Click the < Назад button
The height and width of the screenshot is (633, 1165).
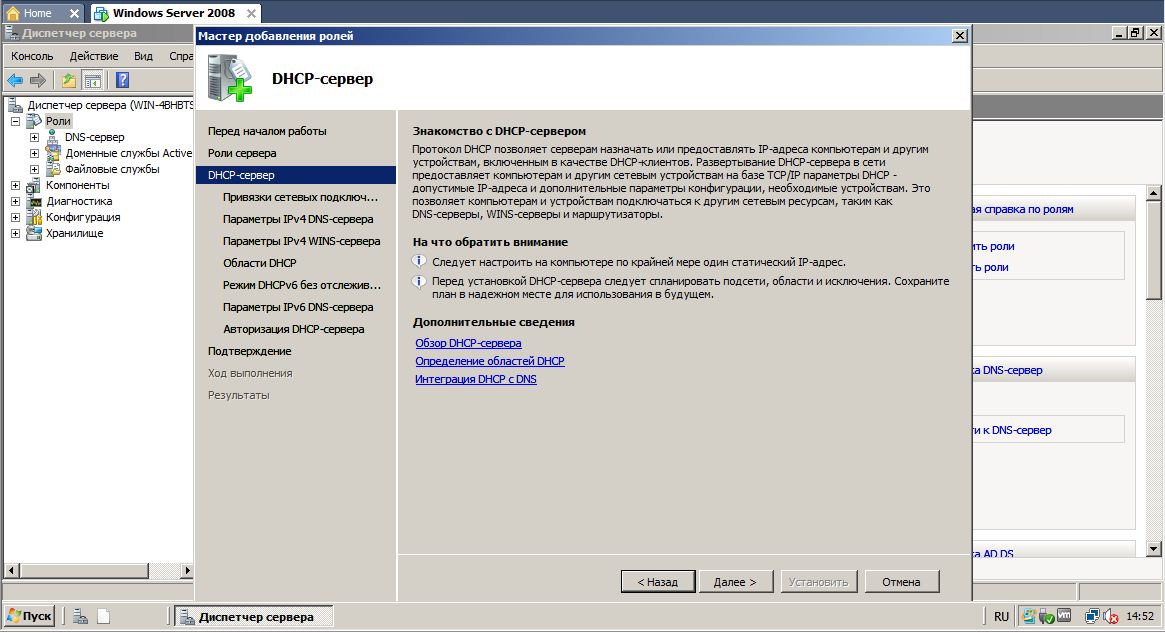(658, 582)
